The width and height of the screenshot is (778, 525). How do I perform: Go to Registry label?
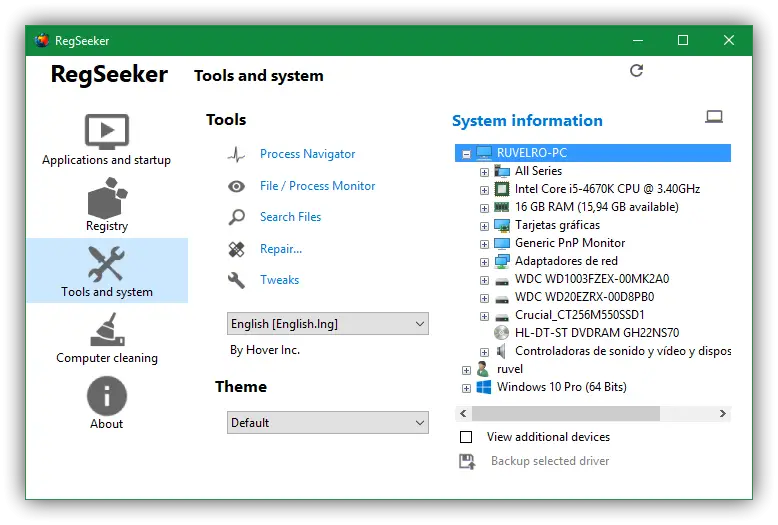pyautogui.click(x=107, y=226)
